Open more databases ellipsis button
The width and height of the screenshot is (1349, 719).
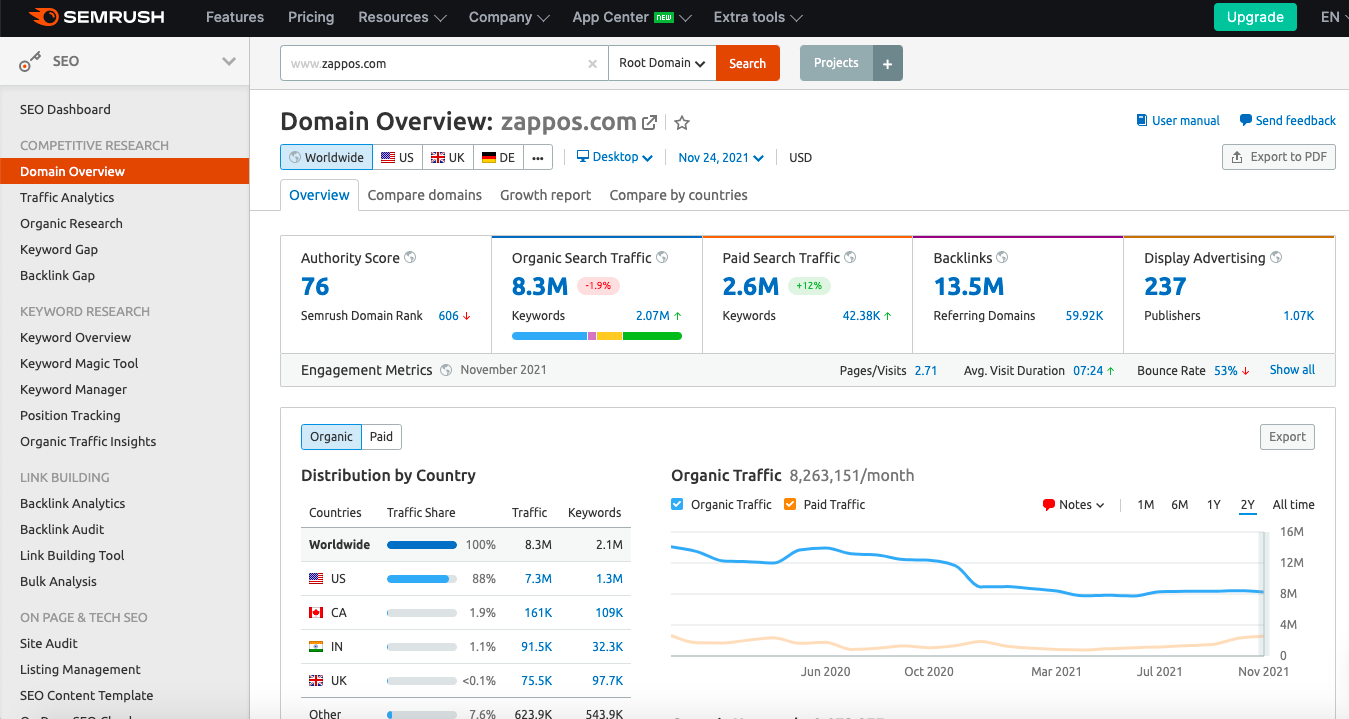pyautogui.click(x=538, y=157)
